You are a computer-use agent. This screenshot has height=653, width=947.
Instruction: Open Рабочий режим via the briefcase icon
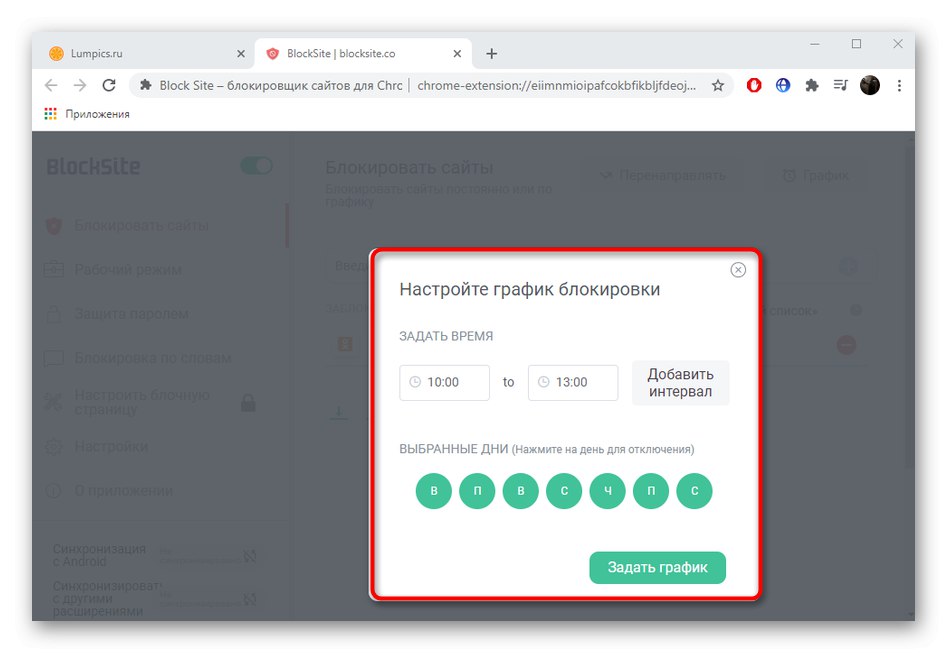54,269
